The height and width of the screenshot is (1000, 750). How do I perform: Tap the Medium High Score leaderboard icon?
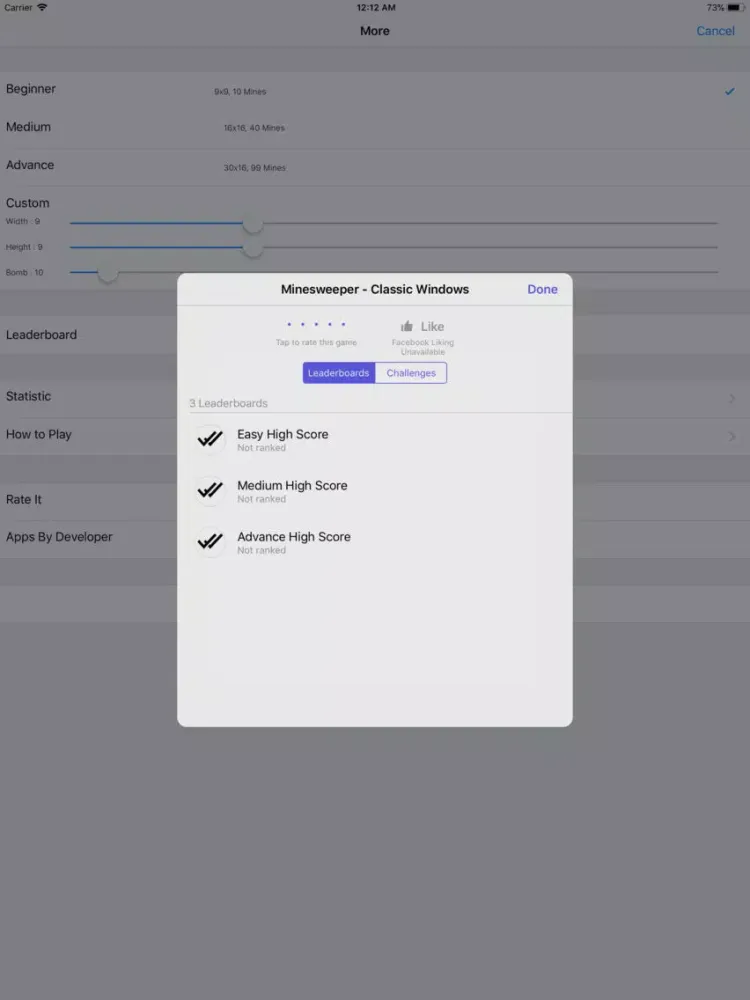pos(209,490)
